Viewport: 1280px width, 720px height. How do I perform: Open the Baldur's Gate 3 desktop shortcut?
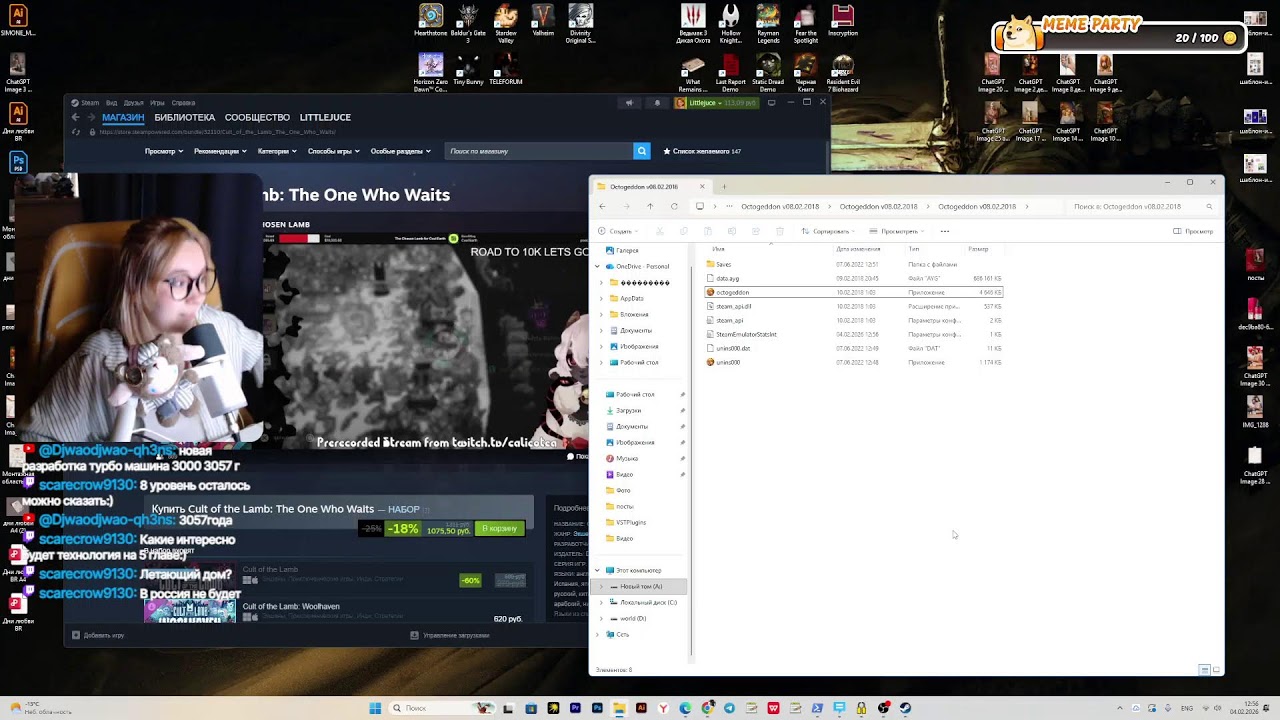tap(468, 24)
